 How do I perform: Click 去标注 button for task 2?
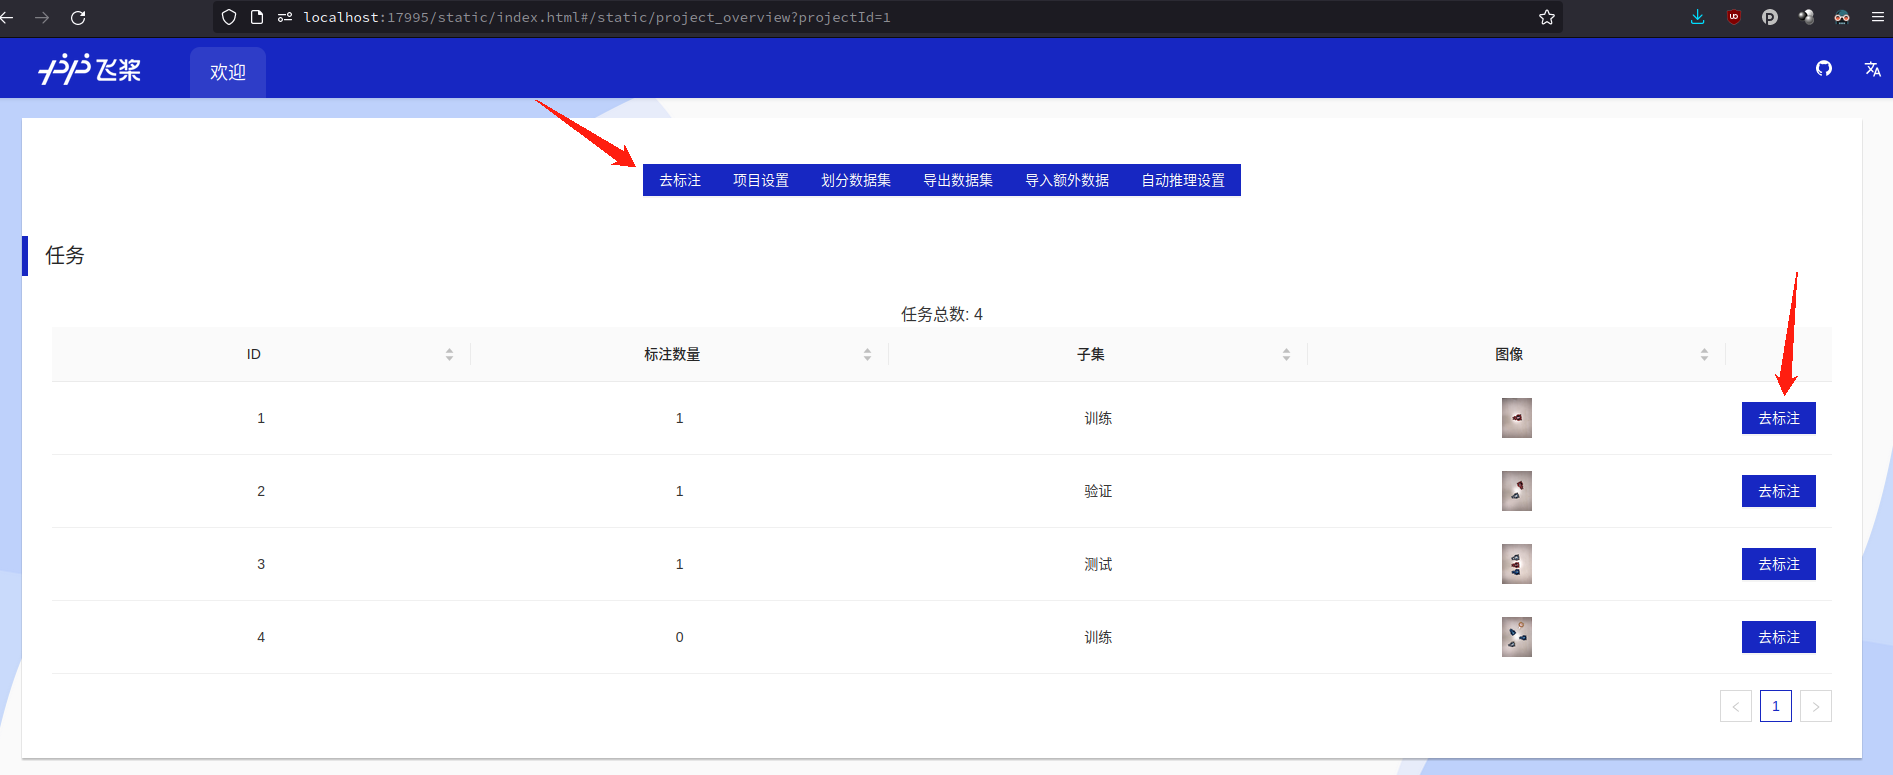click(x=1779, y=491)
